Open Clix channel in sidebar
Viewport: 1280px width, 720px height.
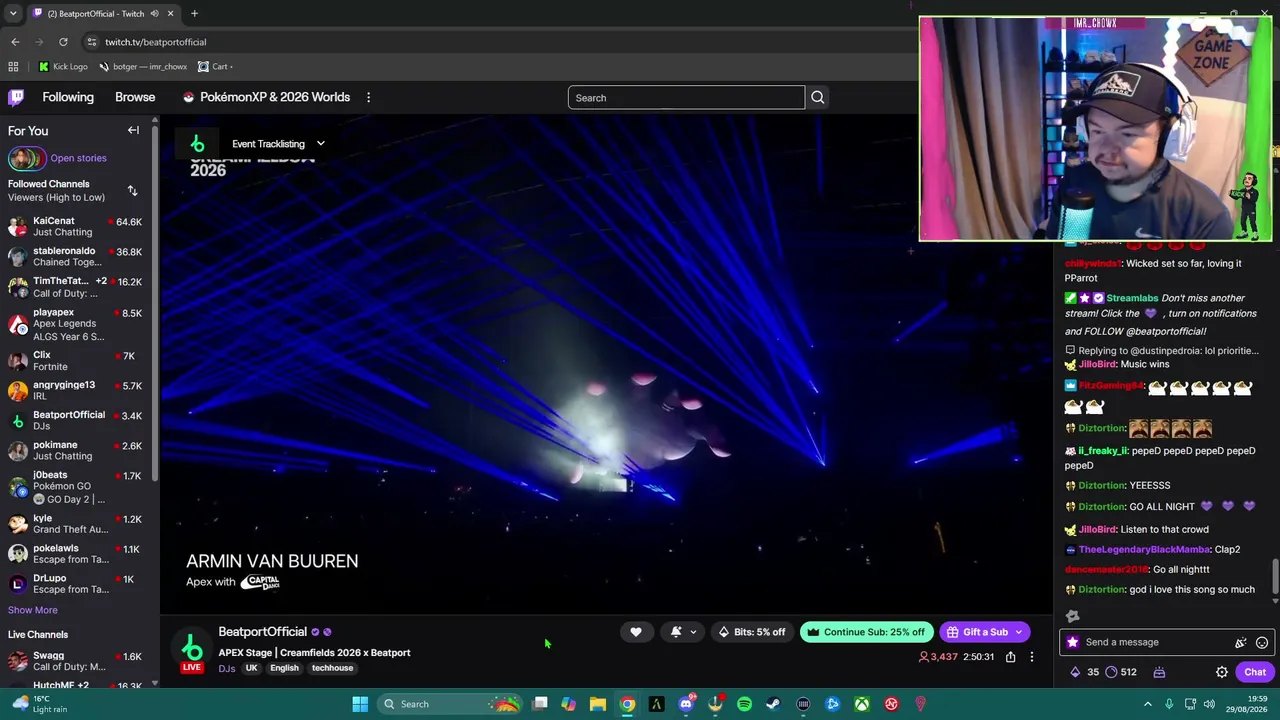point(75,361)
